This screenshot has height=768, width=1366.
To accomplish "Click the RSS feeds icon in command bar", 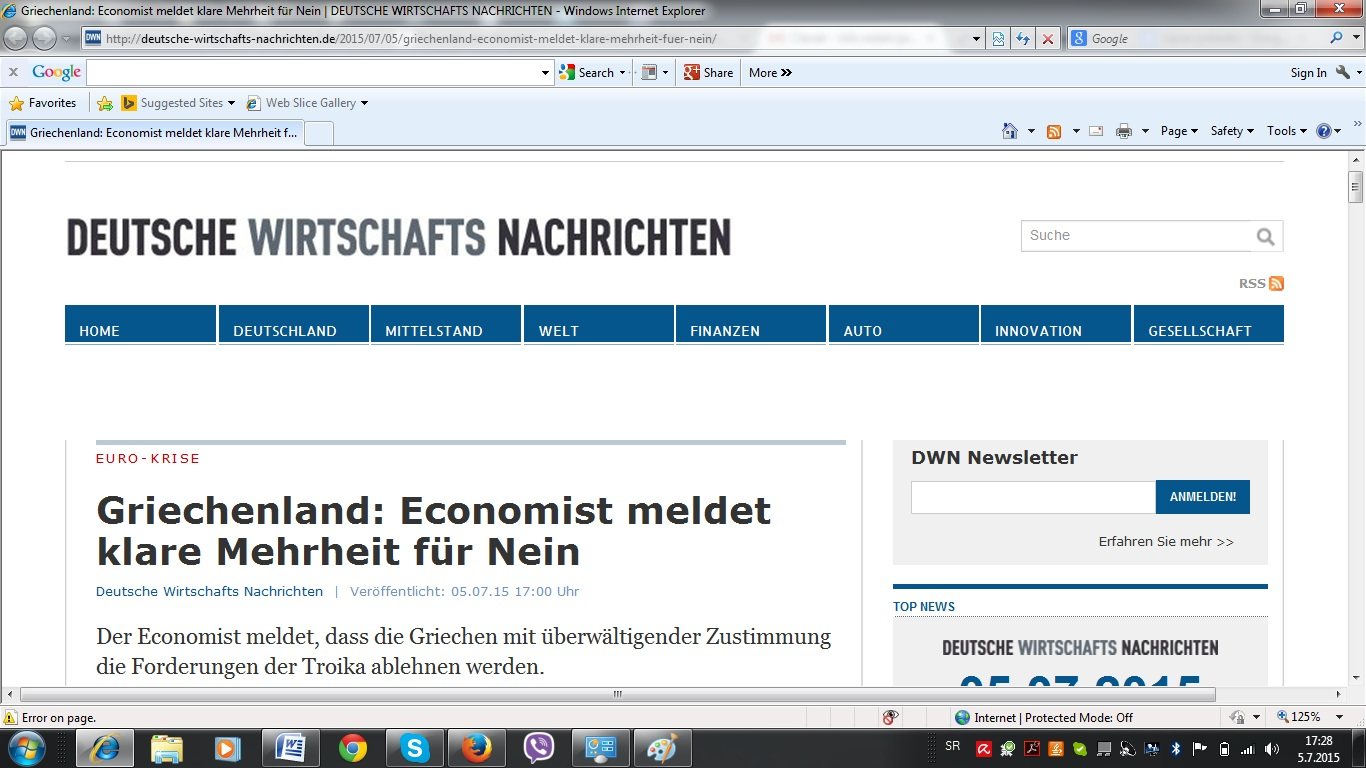I will [x=1054, y=131].
